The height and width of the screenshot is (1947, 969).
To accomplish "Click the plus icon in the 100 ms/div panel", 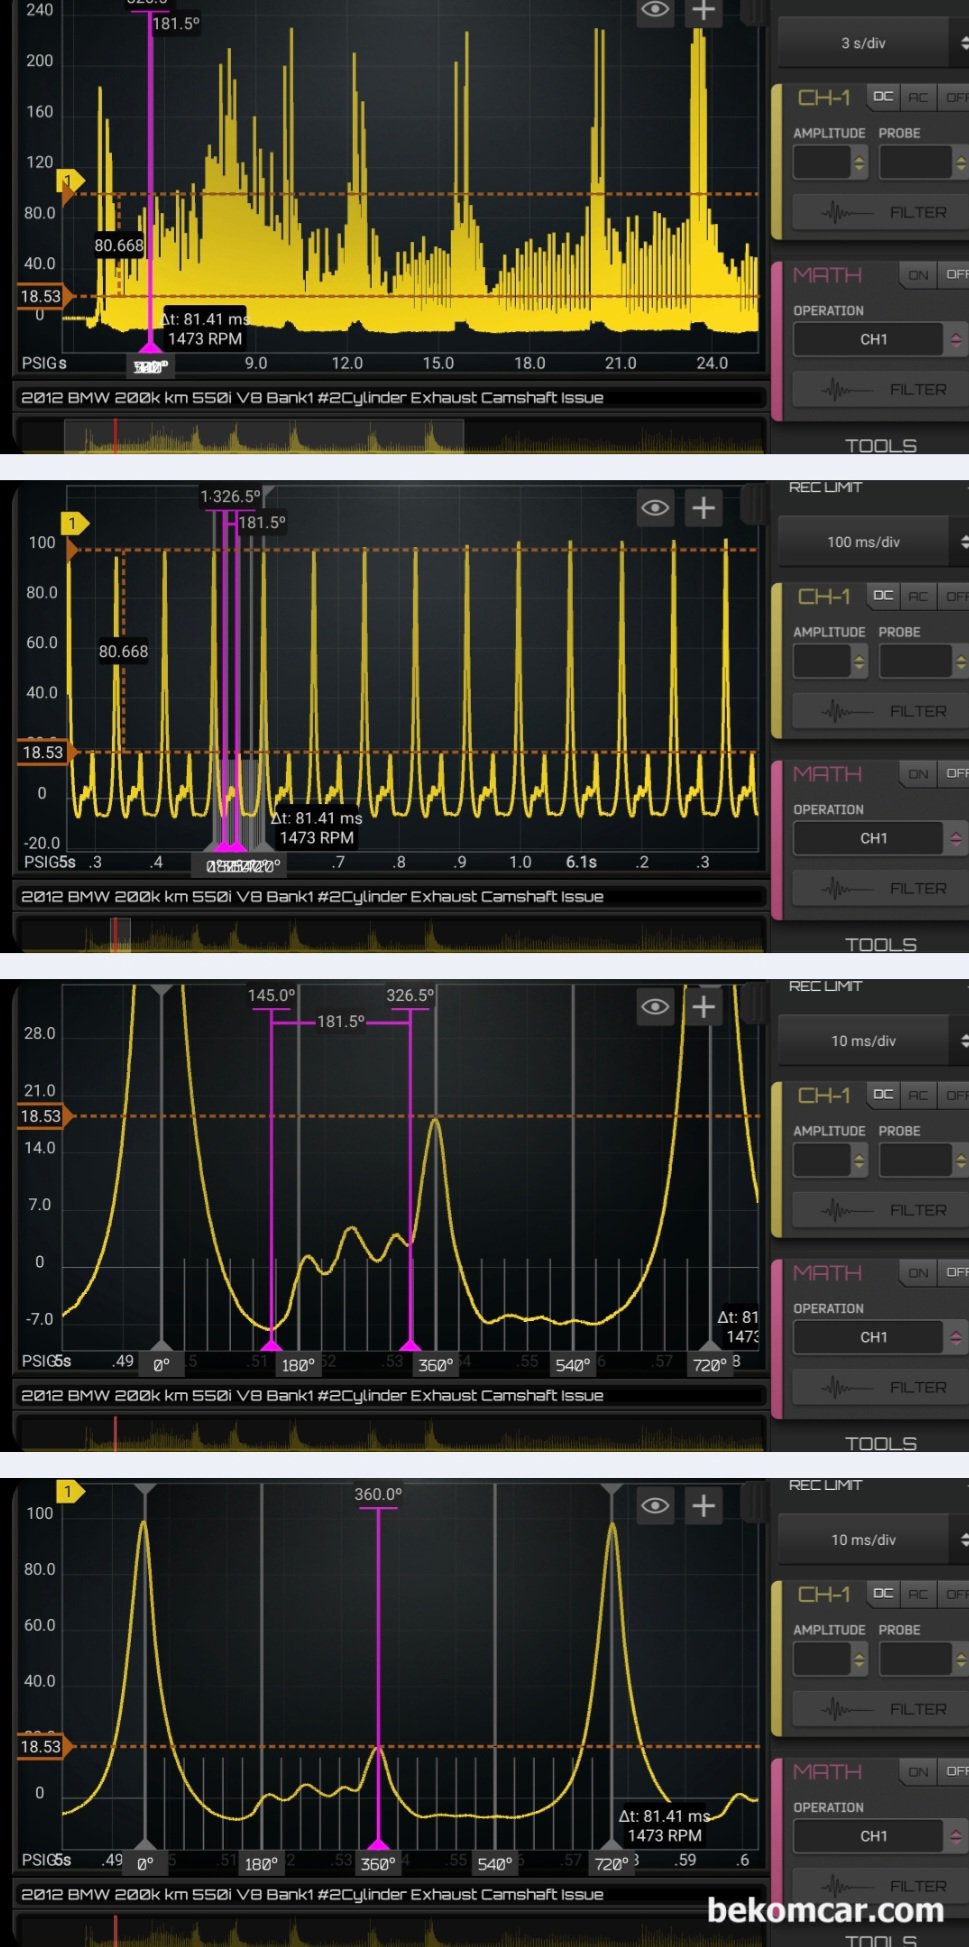I will 704,508.
